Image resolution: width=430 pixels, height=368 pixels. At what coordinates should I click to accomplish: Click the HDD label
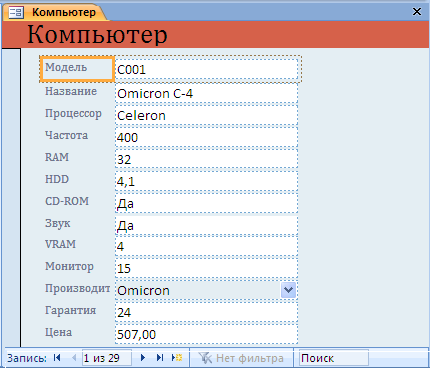coord(57,179)
